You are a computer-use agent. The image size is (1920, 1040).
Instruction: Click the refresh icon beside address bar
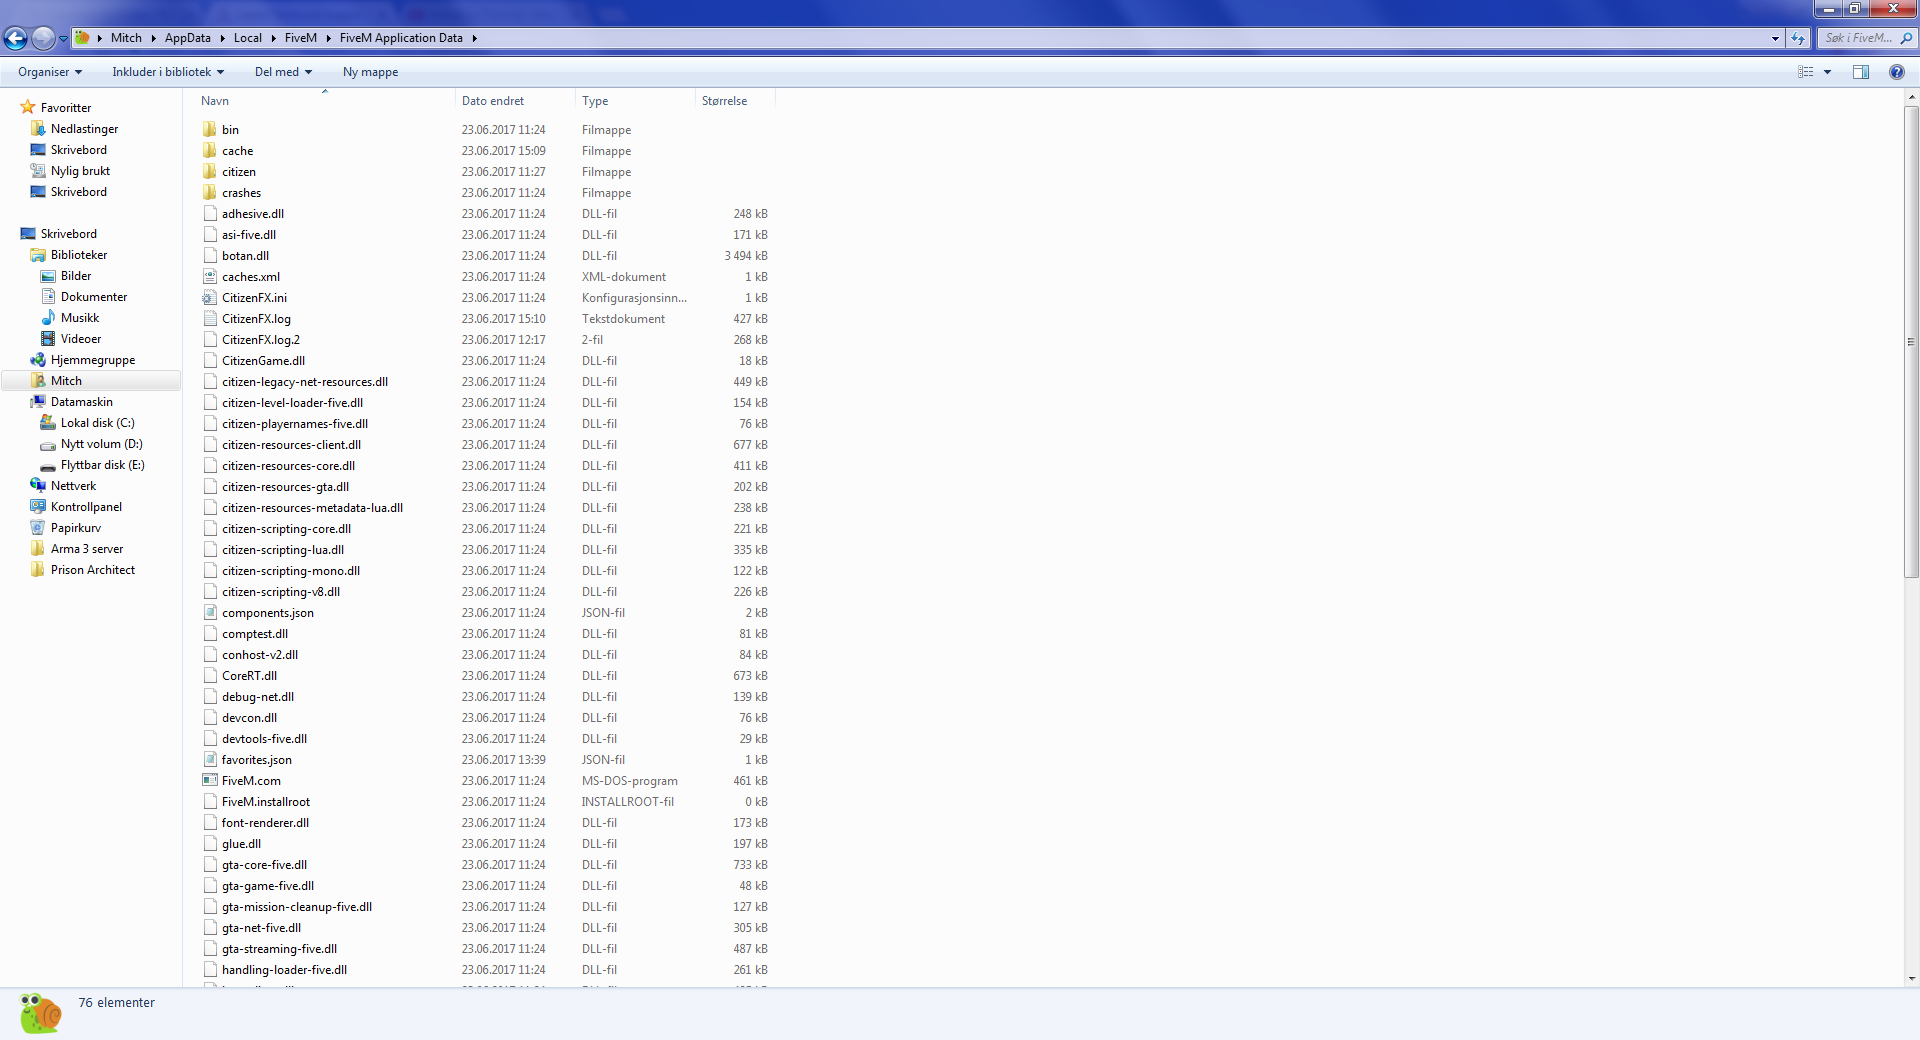[1798, 38]
